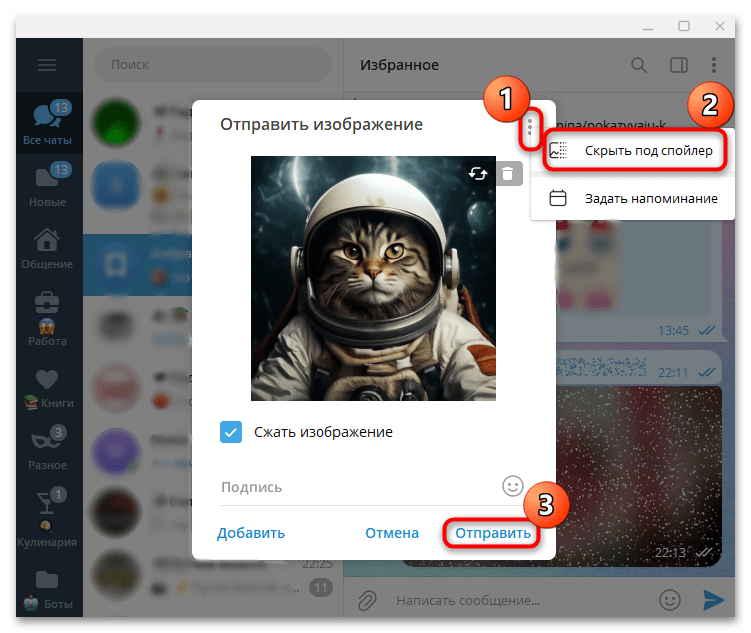Screen dimensions: 751x633
Task: Open the green avatar chat
Action: point(116,123)
